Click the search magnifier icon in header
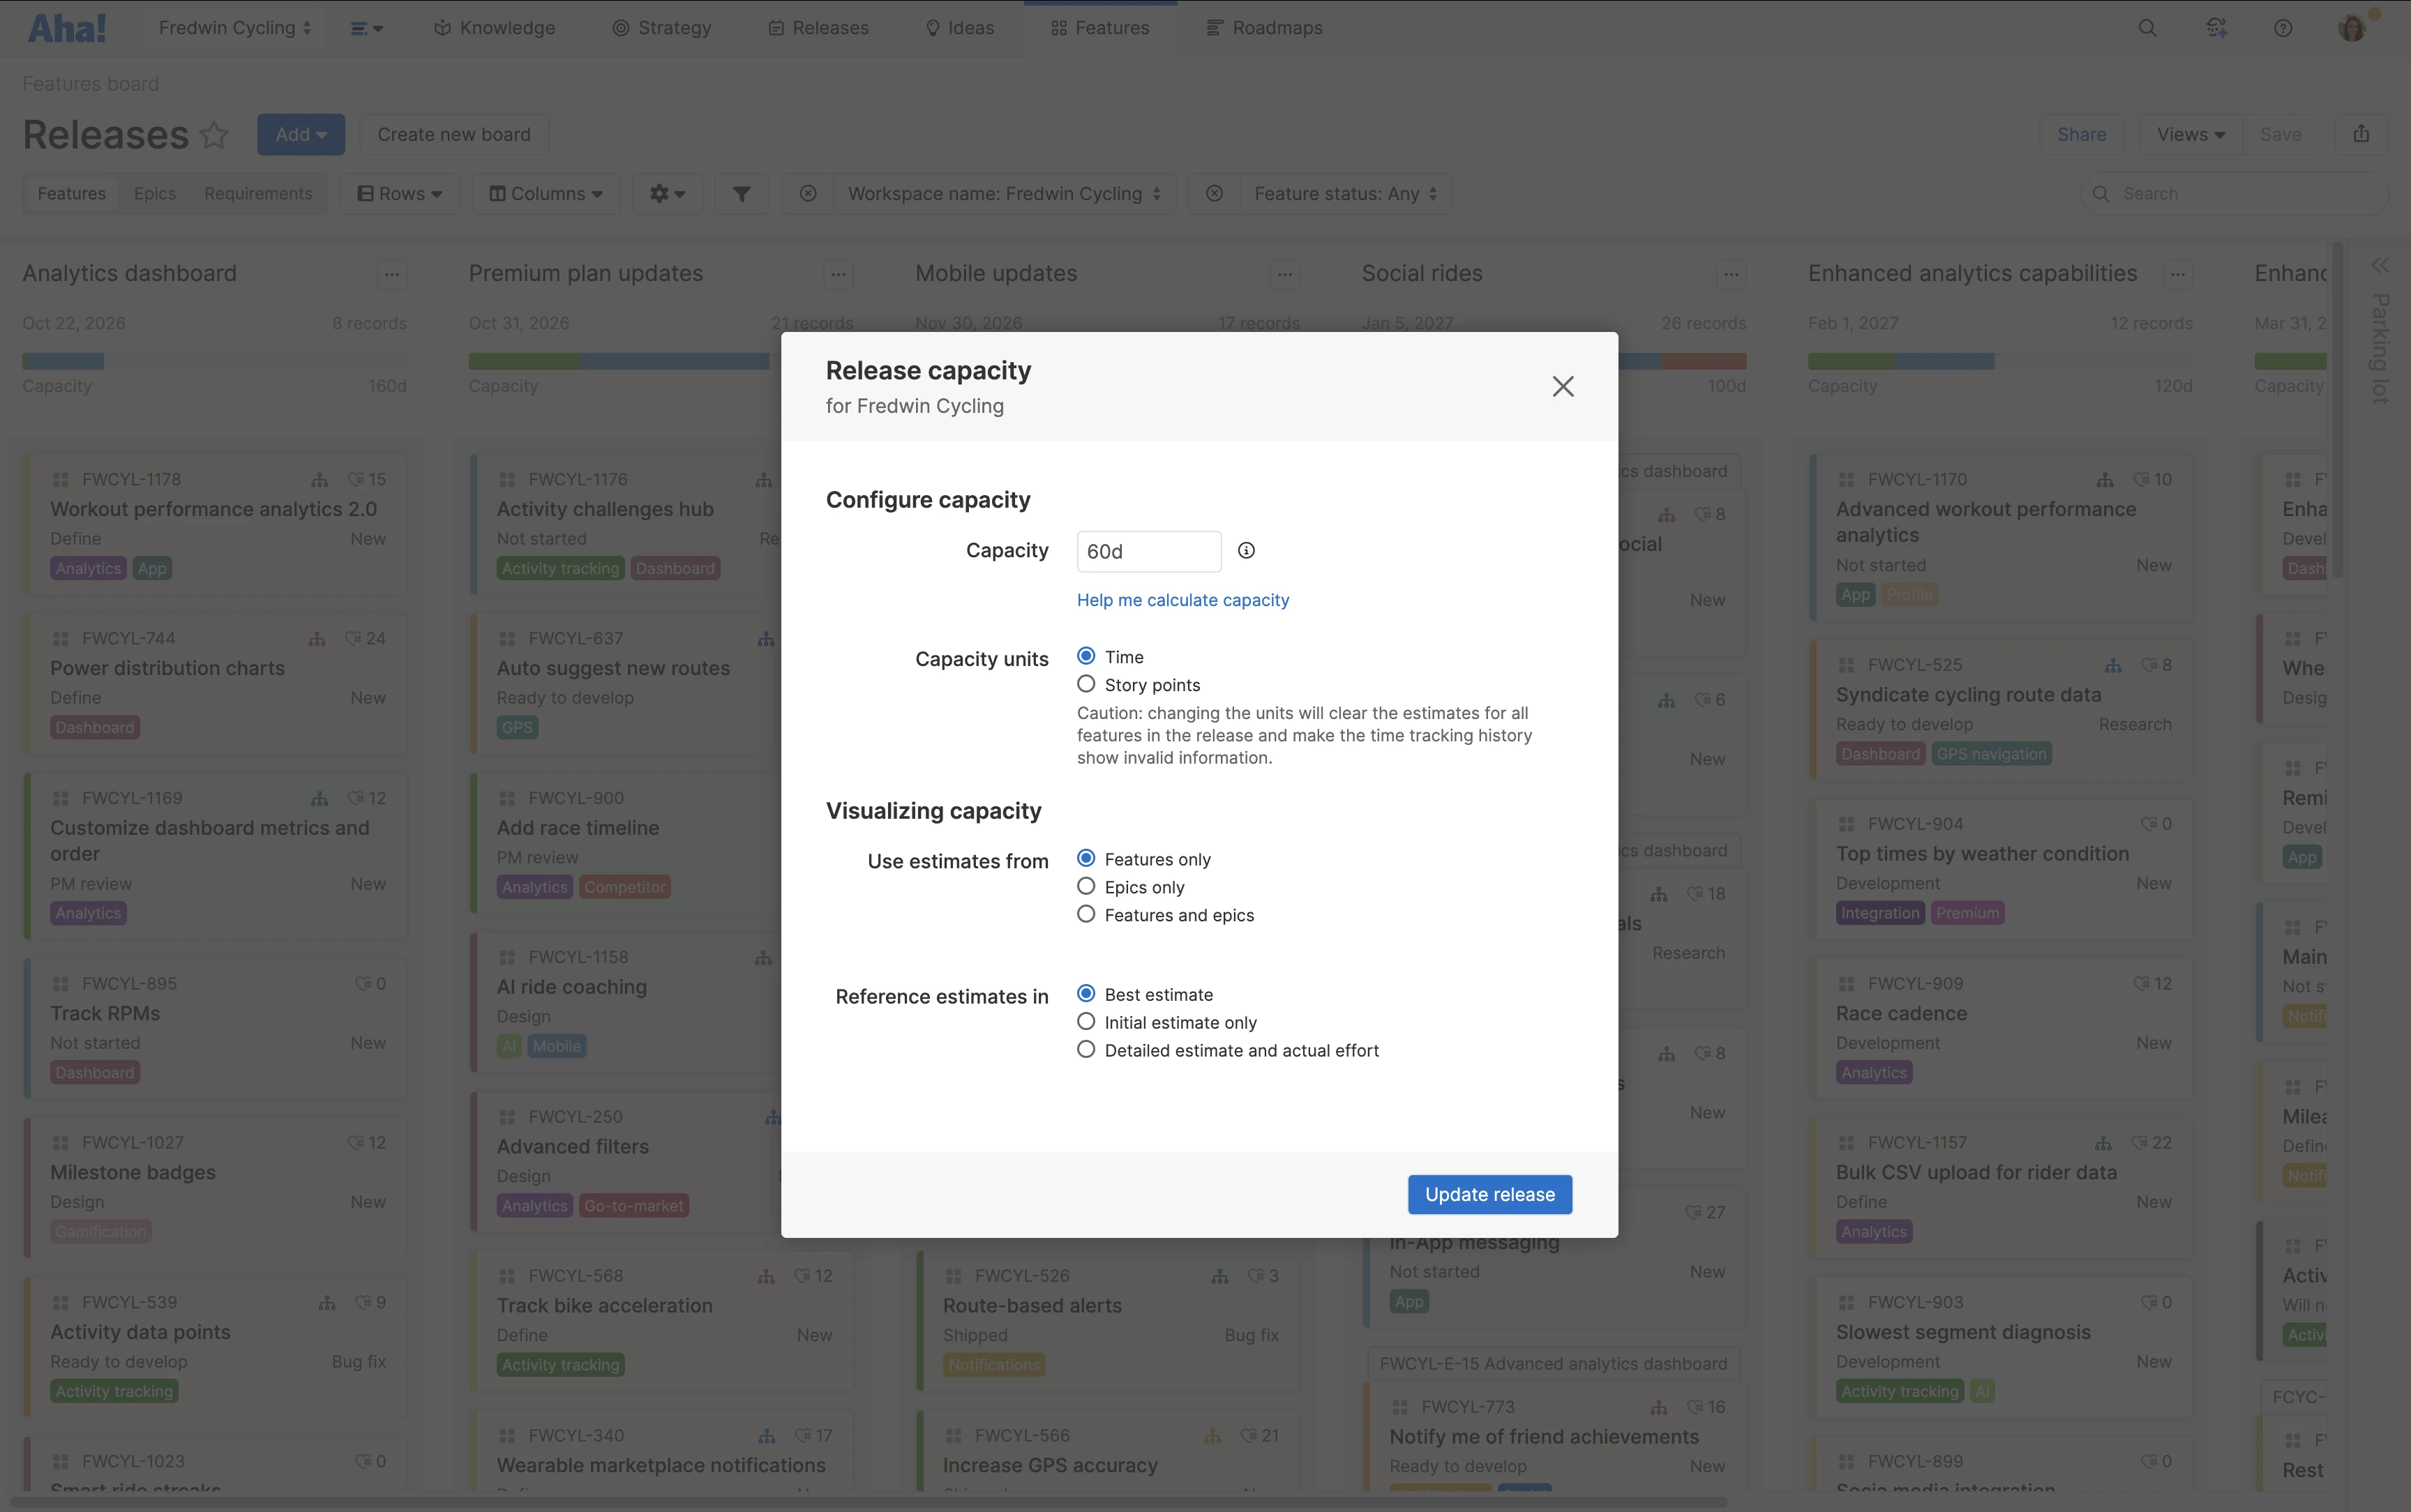Screen dimensions: 2411x1512 (2147, 28)
